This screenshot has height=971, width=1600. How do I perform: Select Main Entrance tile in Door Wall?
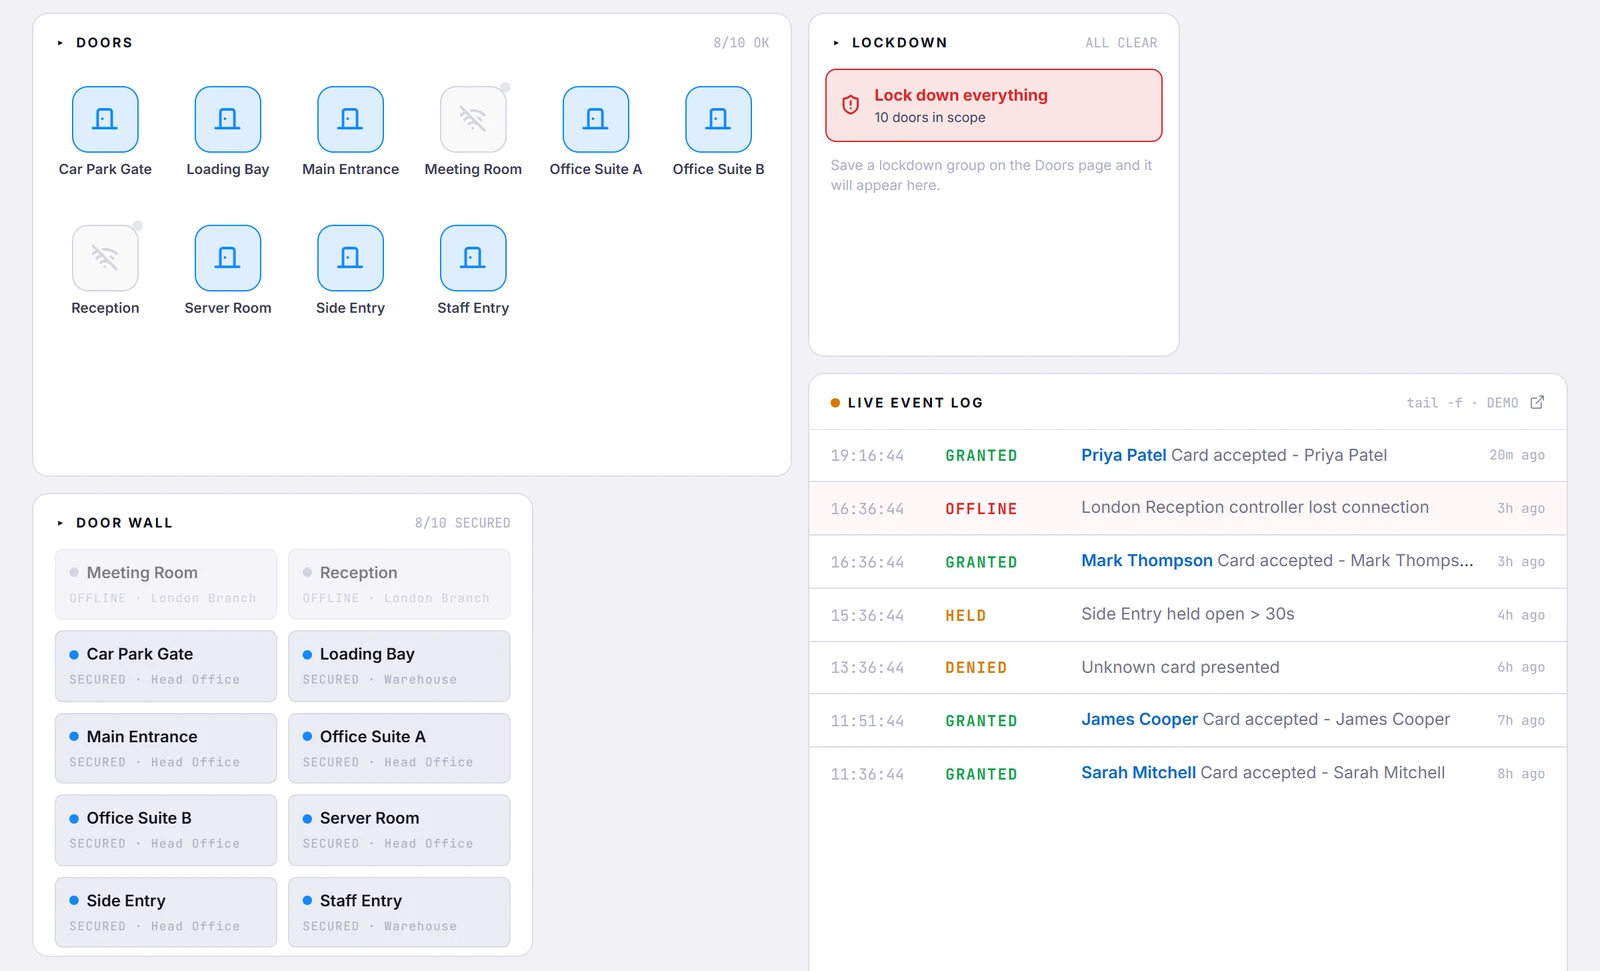pyautogui.click(x=166, y=748)
